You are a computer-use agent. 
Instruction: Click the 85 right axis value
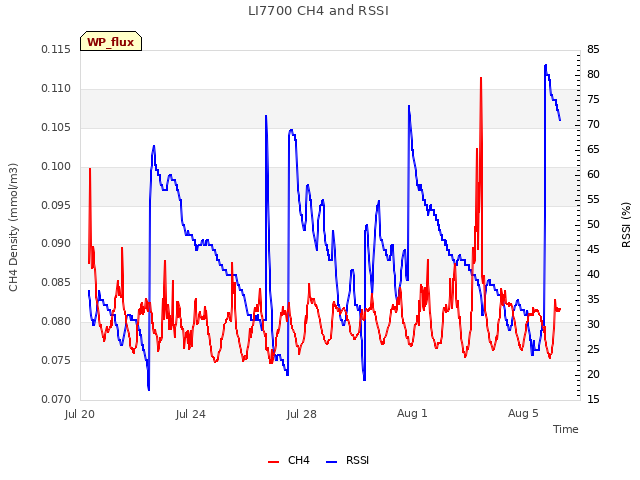pyautogui.click(x=593, y=49)
